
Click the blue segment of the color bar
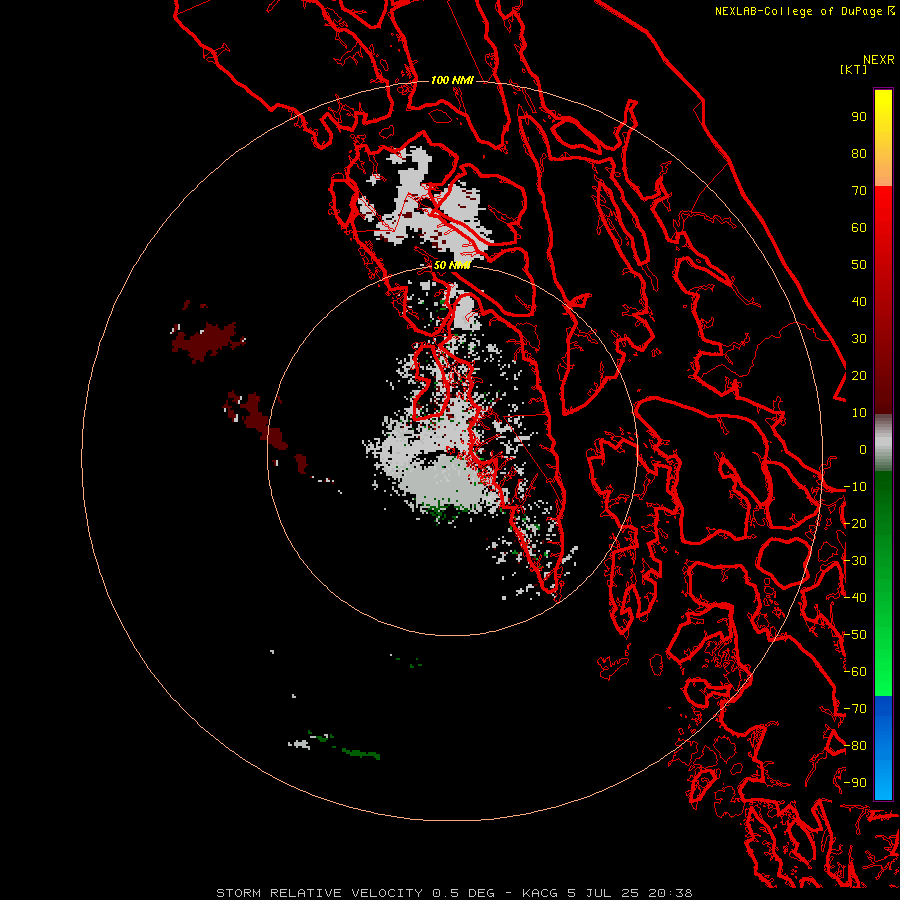tap(883, 747)
